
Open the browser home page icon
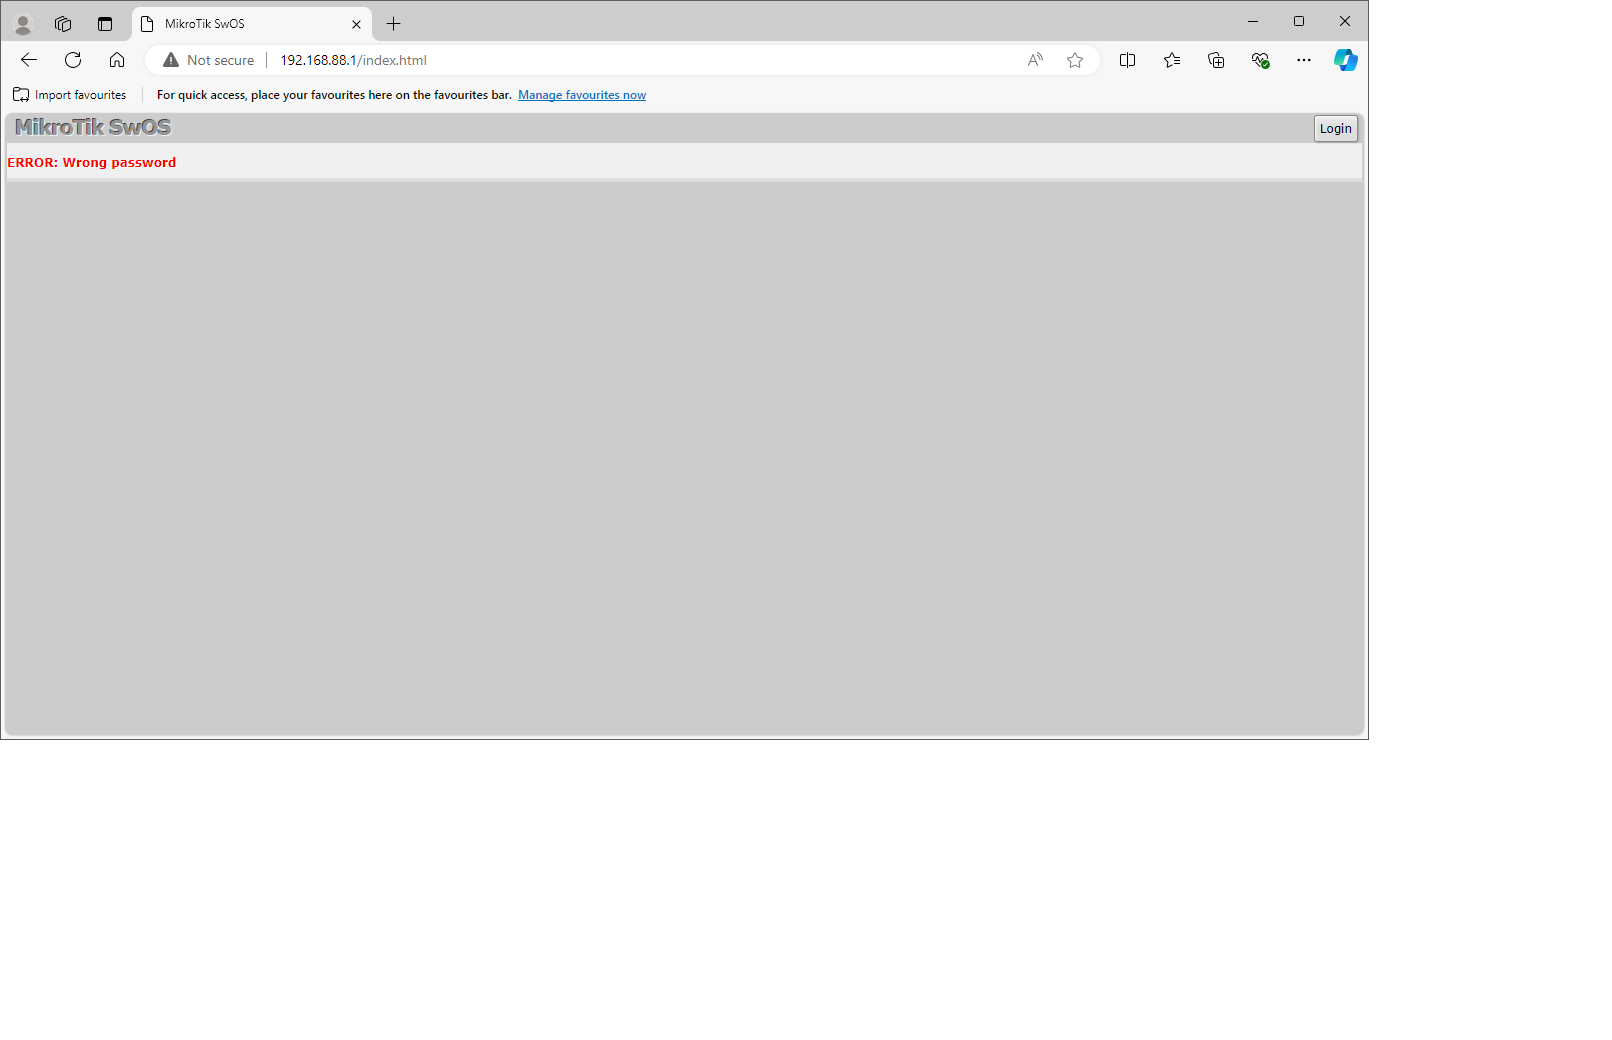click(x=117, y=60)
